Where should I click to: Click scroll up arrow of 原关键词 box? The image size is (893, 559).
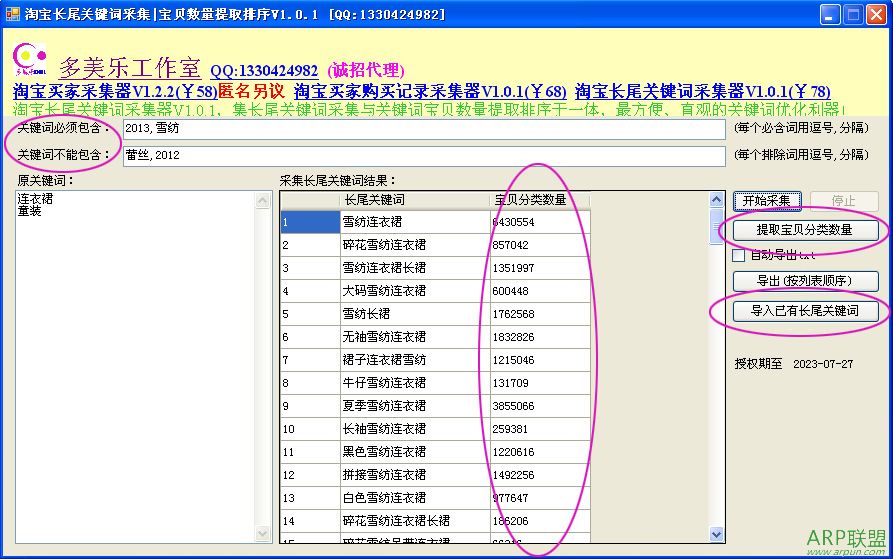(264, 201)
